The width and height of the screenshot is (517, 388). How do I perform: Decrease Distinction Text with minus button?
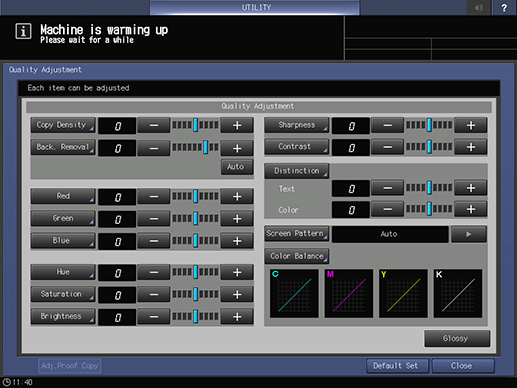(387, 188)
